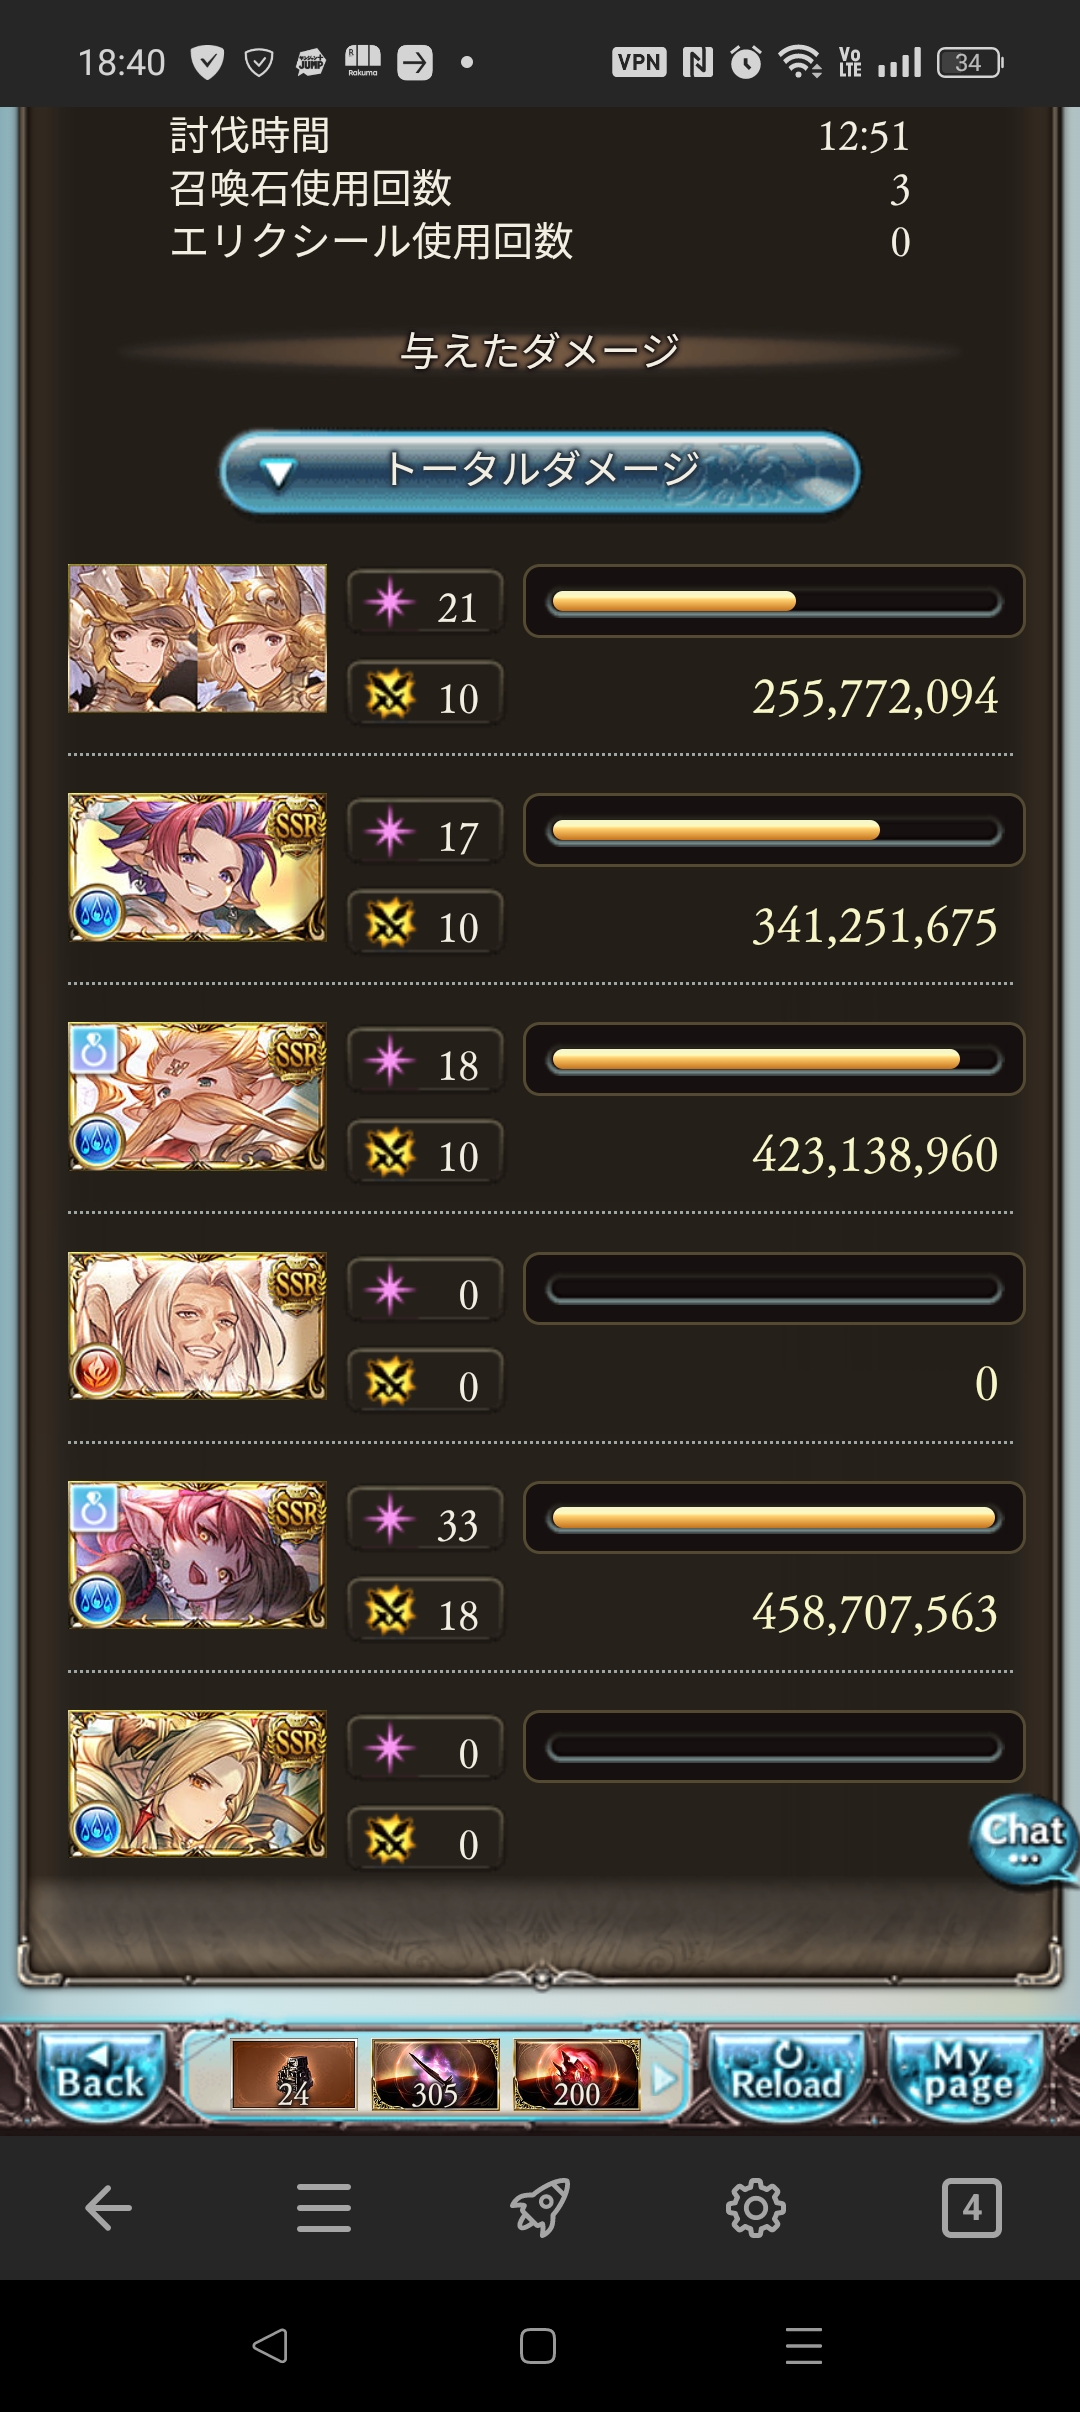Image resolution: width=1080 pixels, height=2412 pixels.
Task: Tap the skill count icon showing 33
Action: click(x=391, y=1521)
